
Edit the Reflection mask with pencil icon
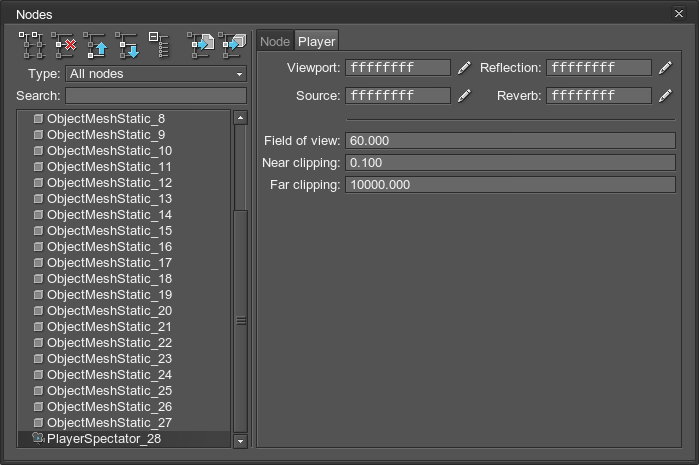(665, 68)
